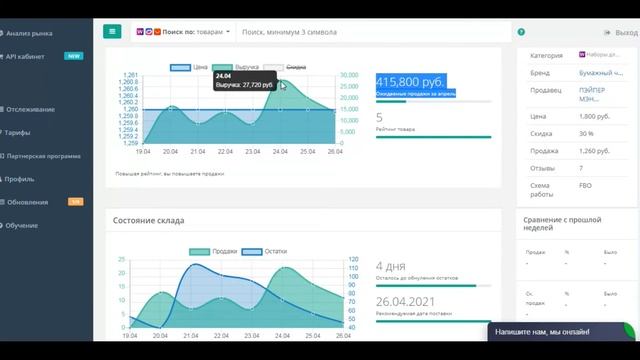Image resolution: width=640 pixels, height=360 pixels.
Task: Toggle the 'Выручка' legend swatch in top chart
Action: (x=222, y=67)
